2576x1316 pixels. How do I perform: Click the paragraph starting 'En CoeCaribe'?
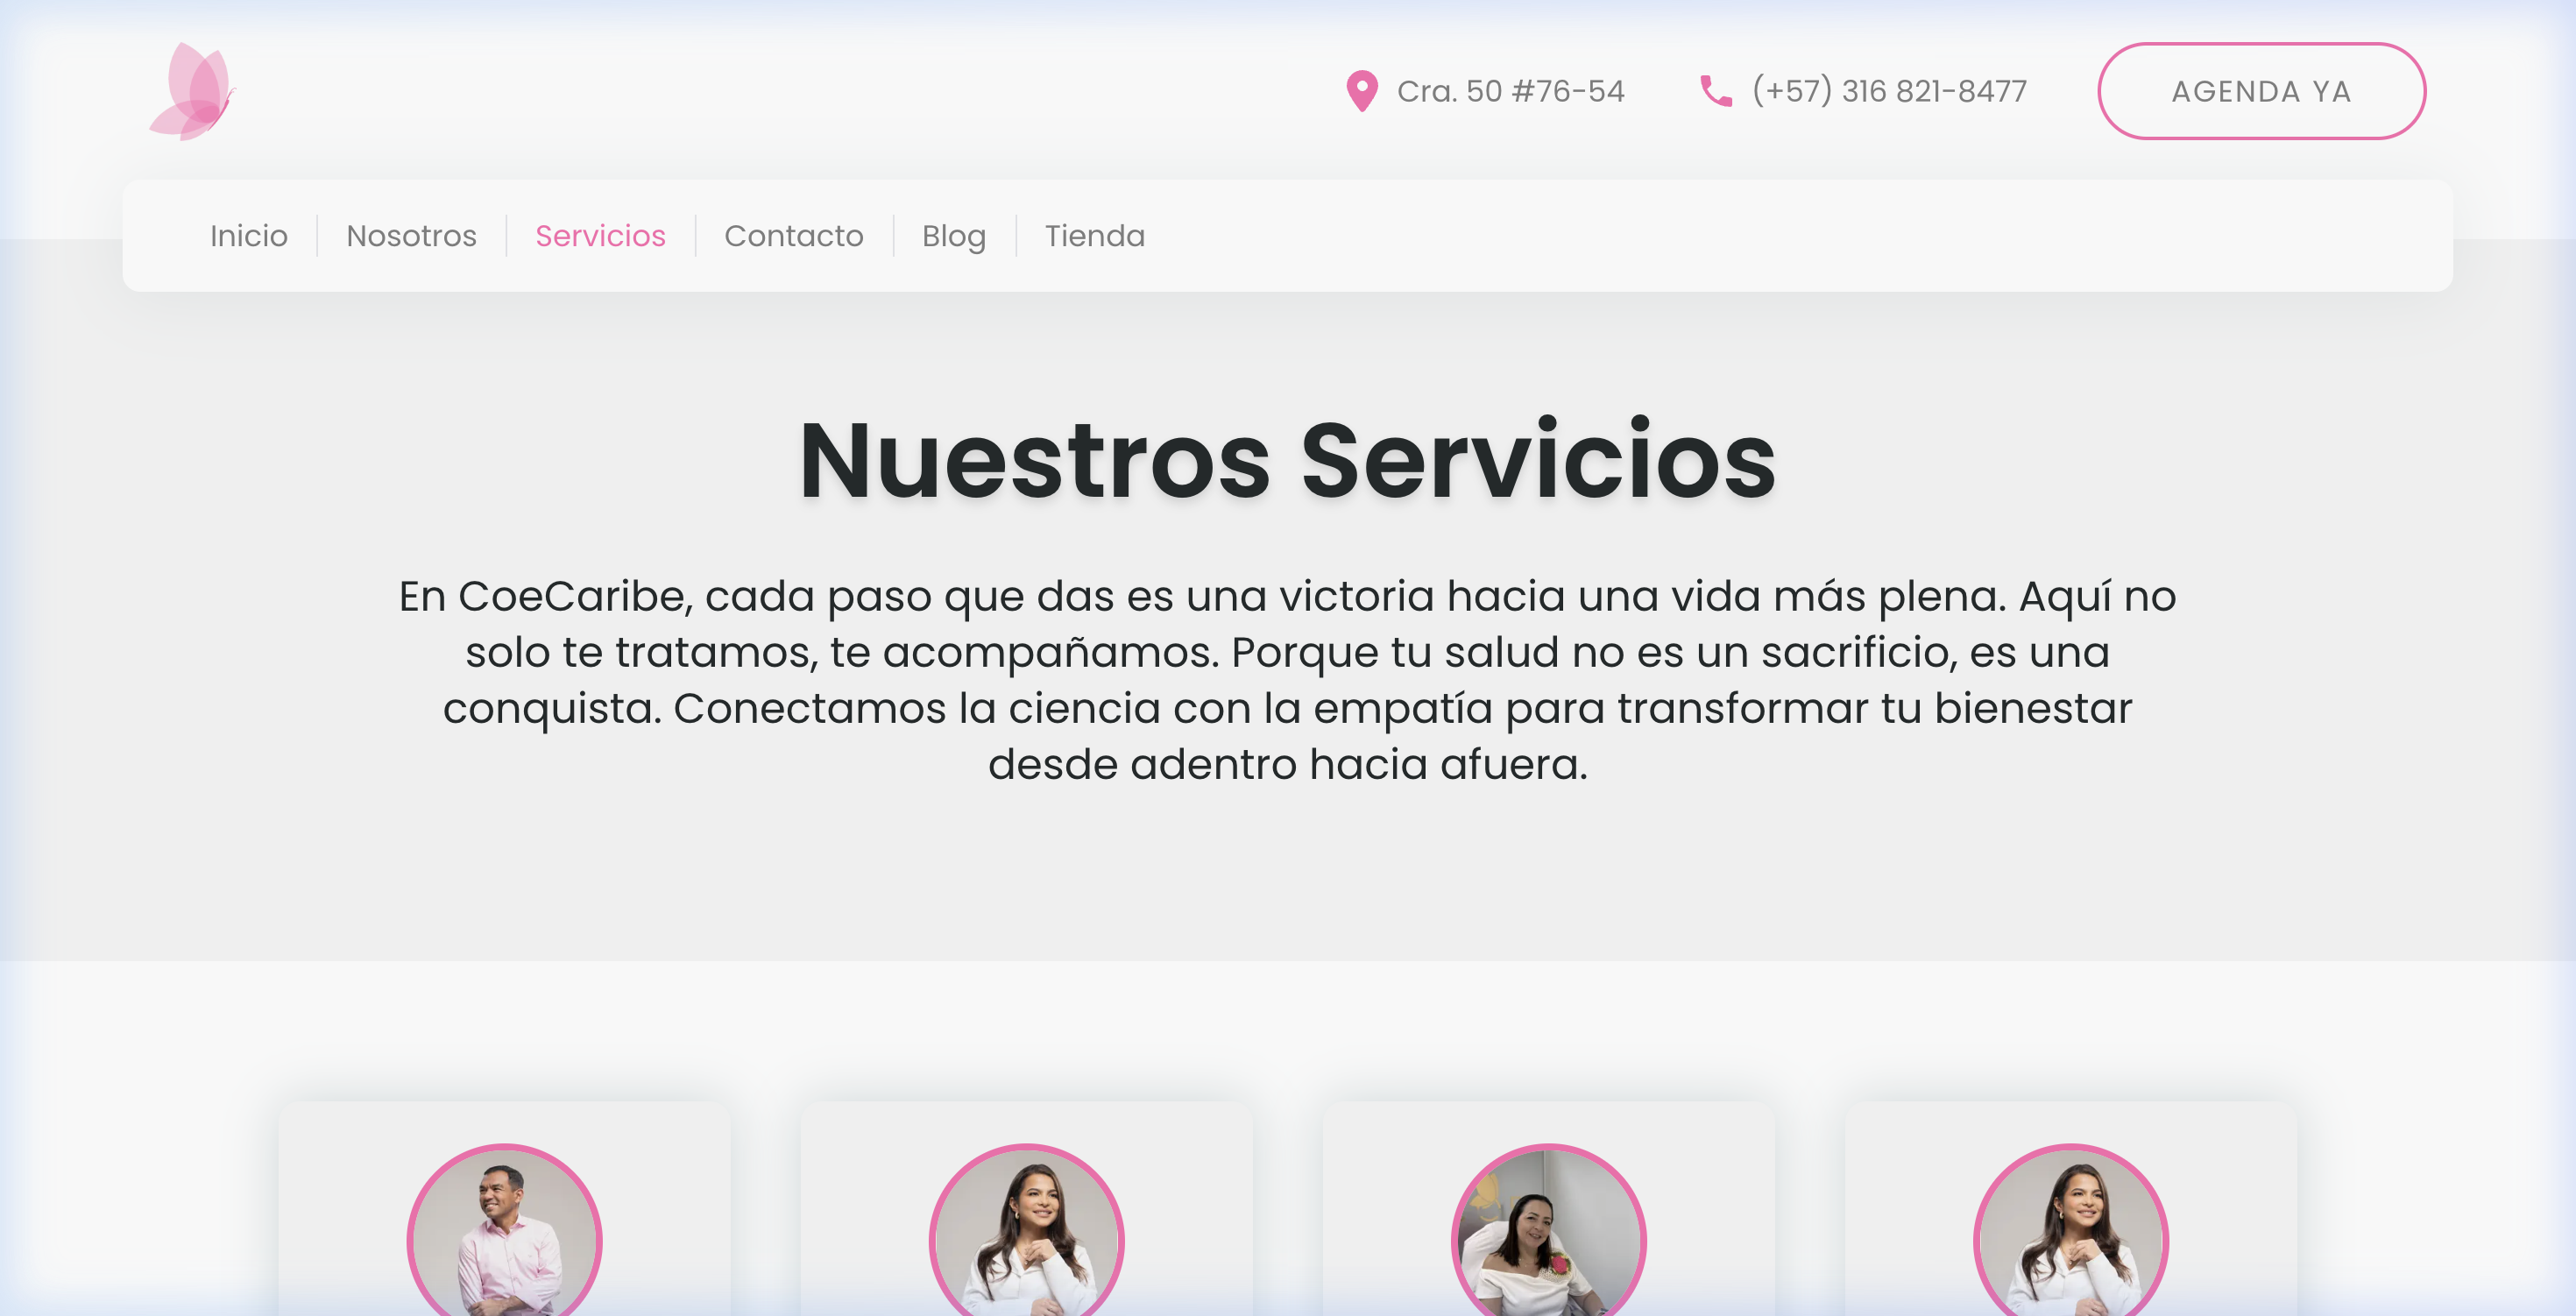point(1287,680)
